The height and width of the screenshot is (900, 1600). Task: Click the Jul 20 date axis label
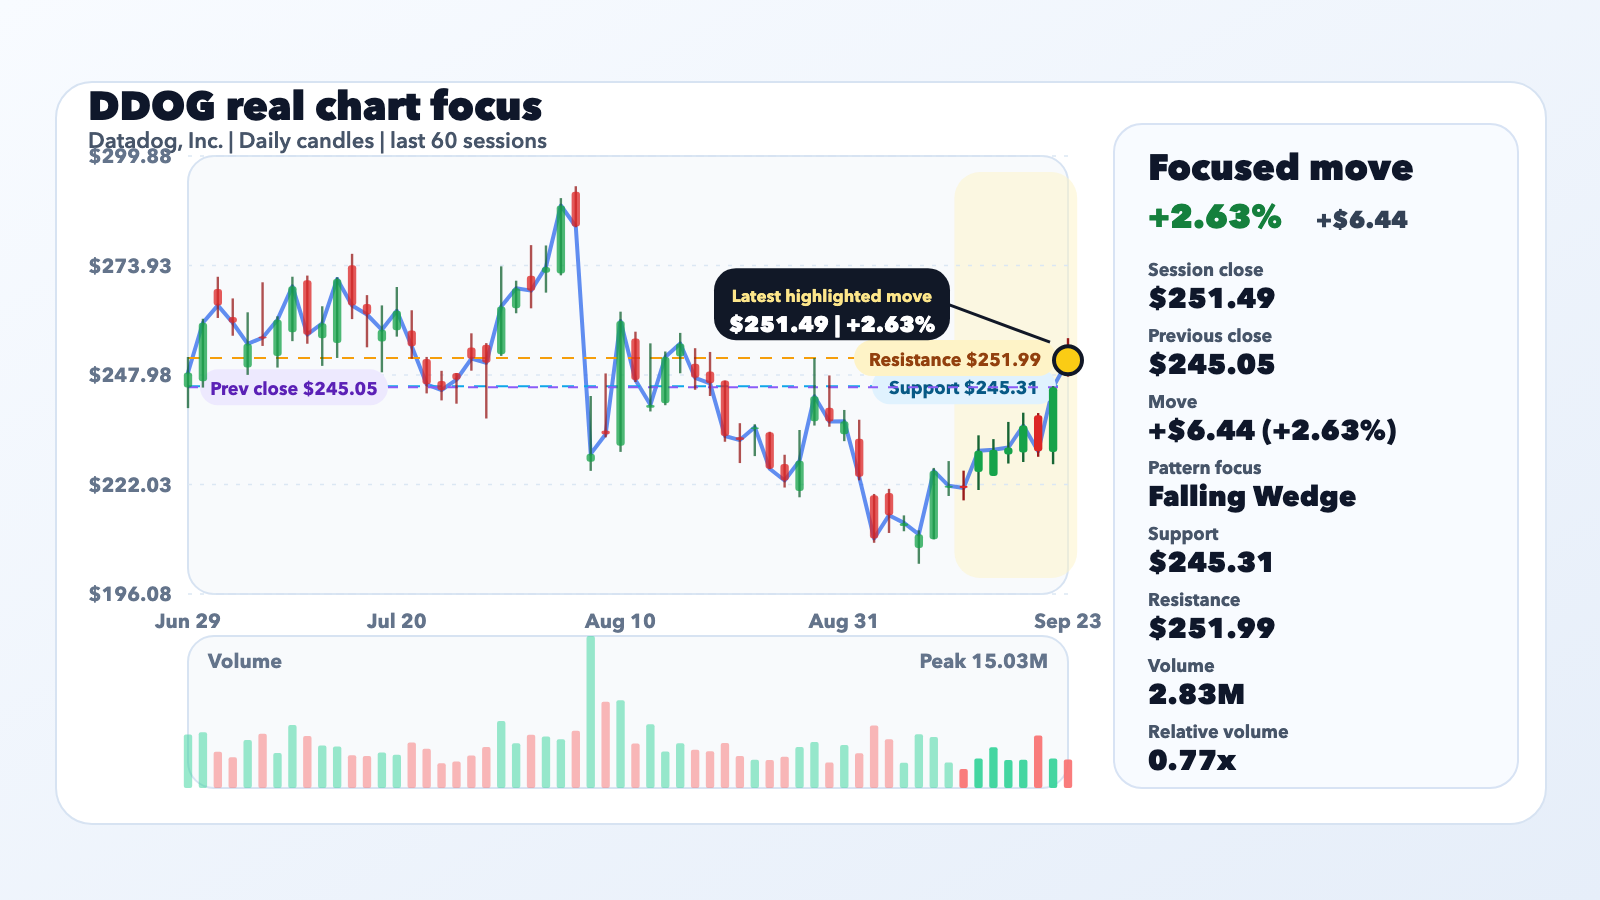pos(396,621)
